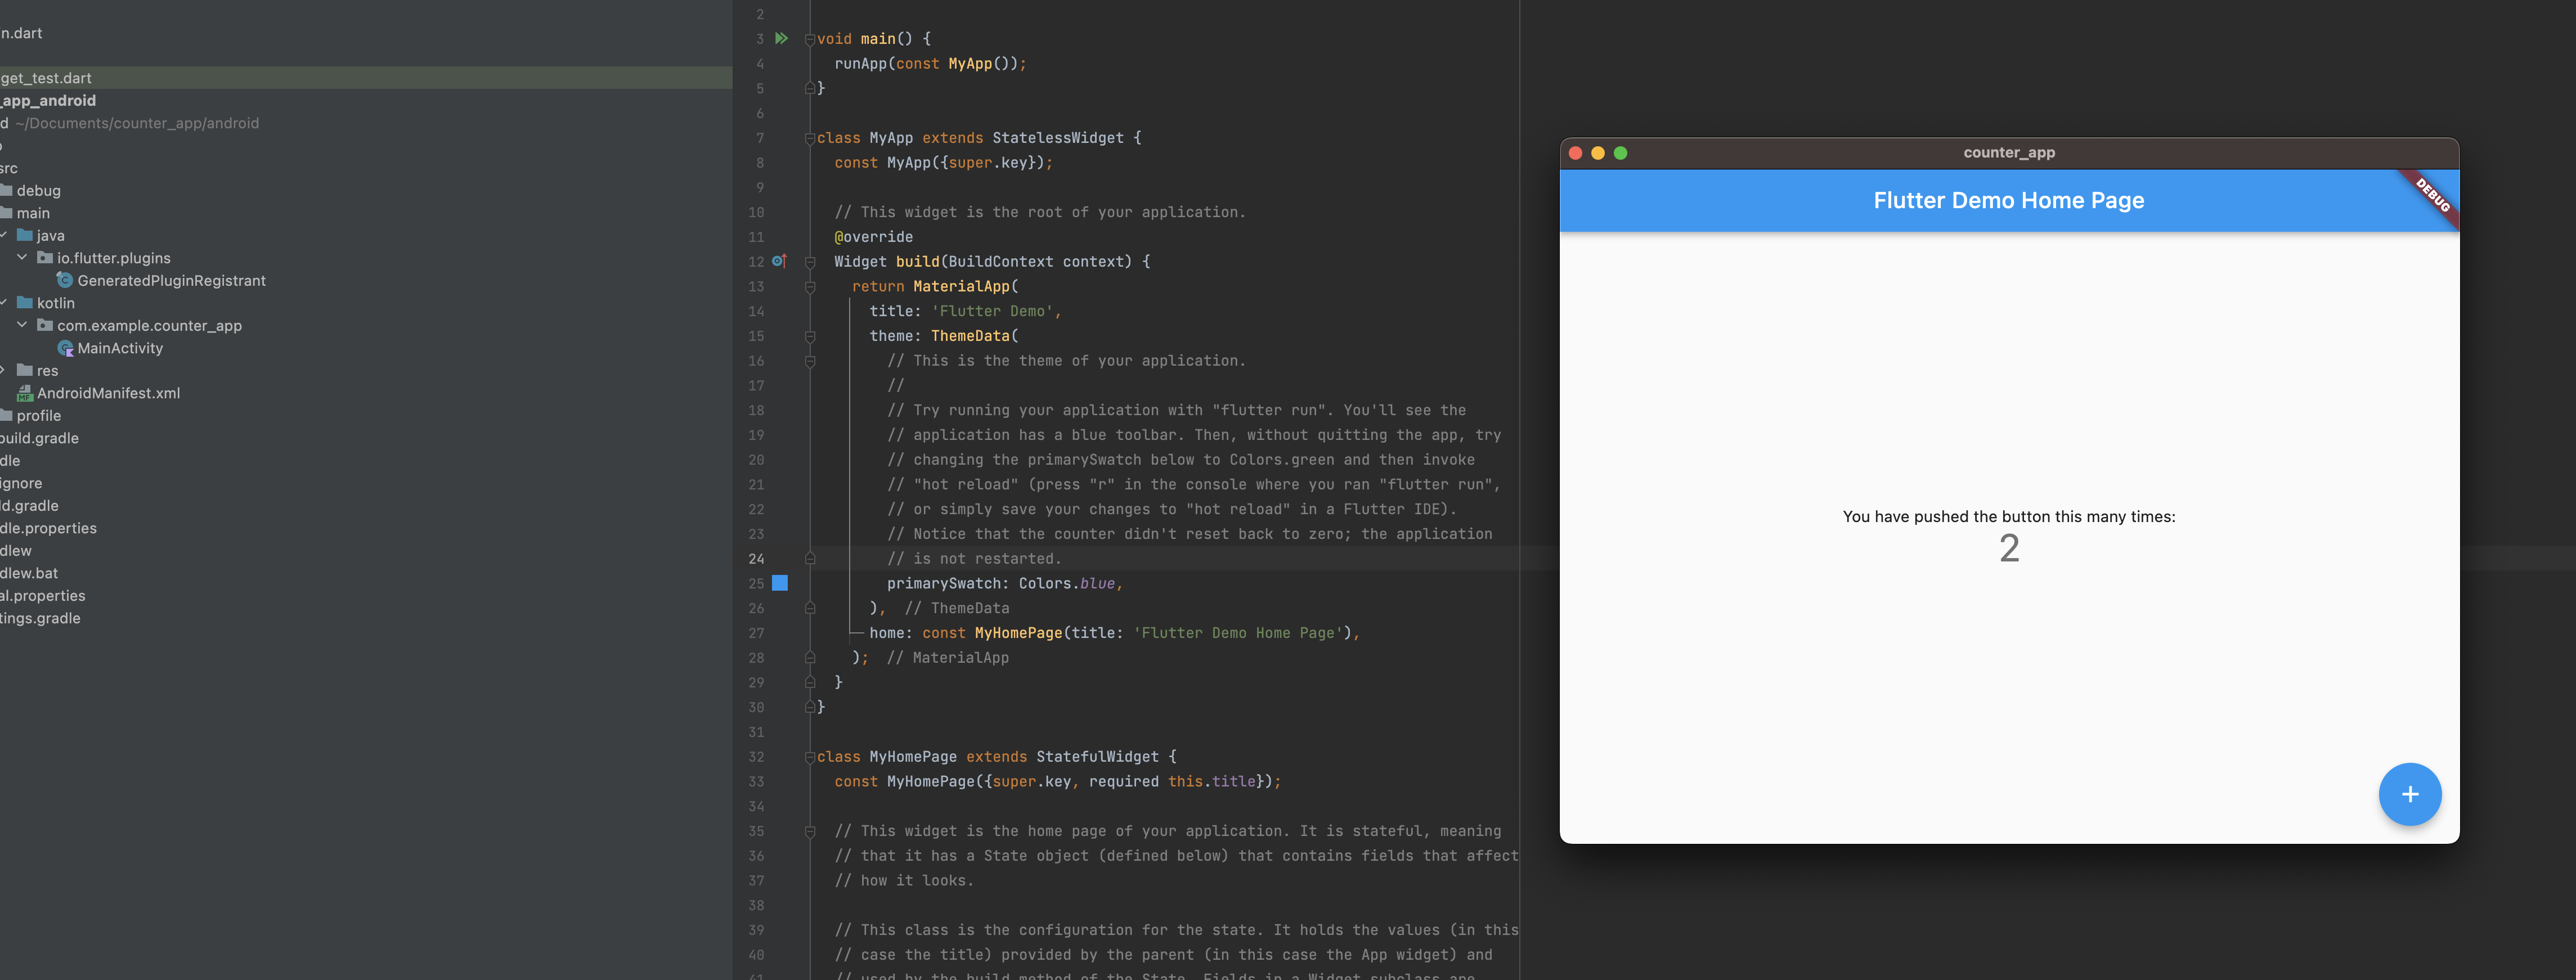The image size is (2576, 980).
Task: Select widget_test.dart in the project tree
Action: [46, 78]
